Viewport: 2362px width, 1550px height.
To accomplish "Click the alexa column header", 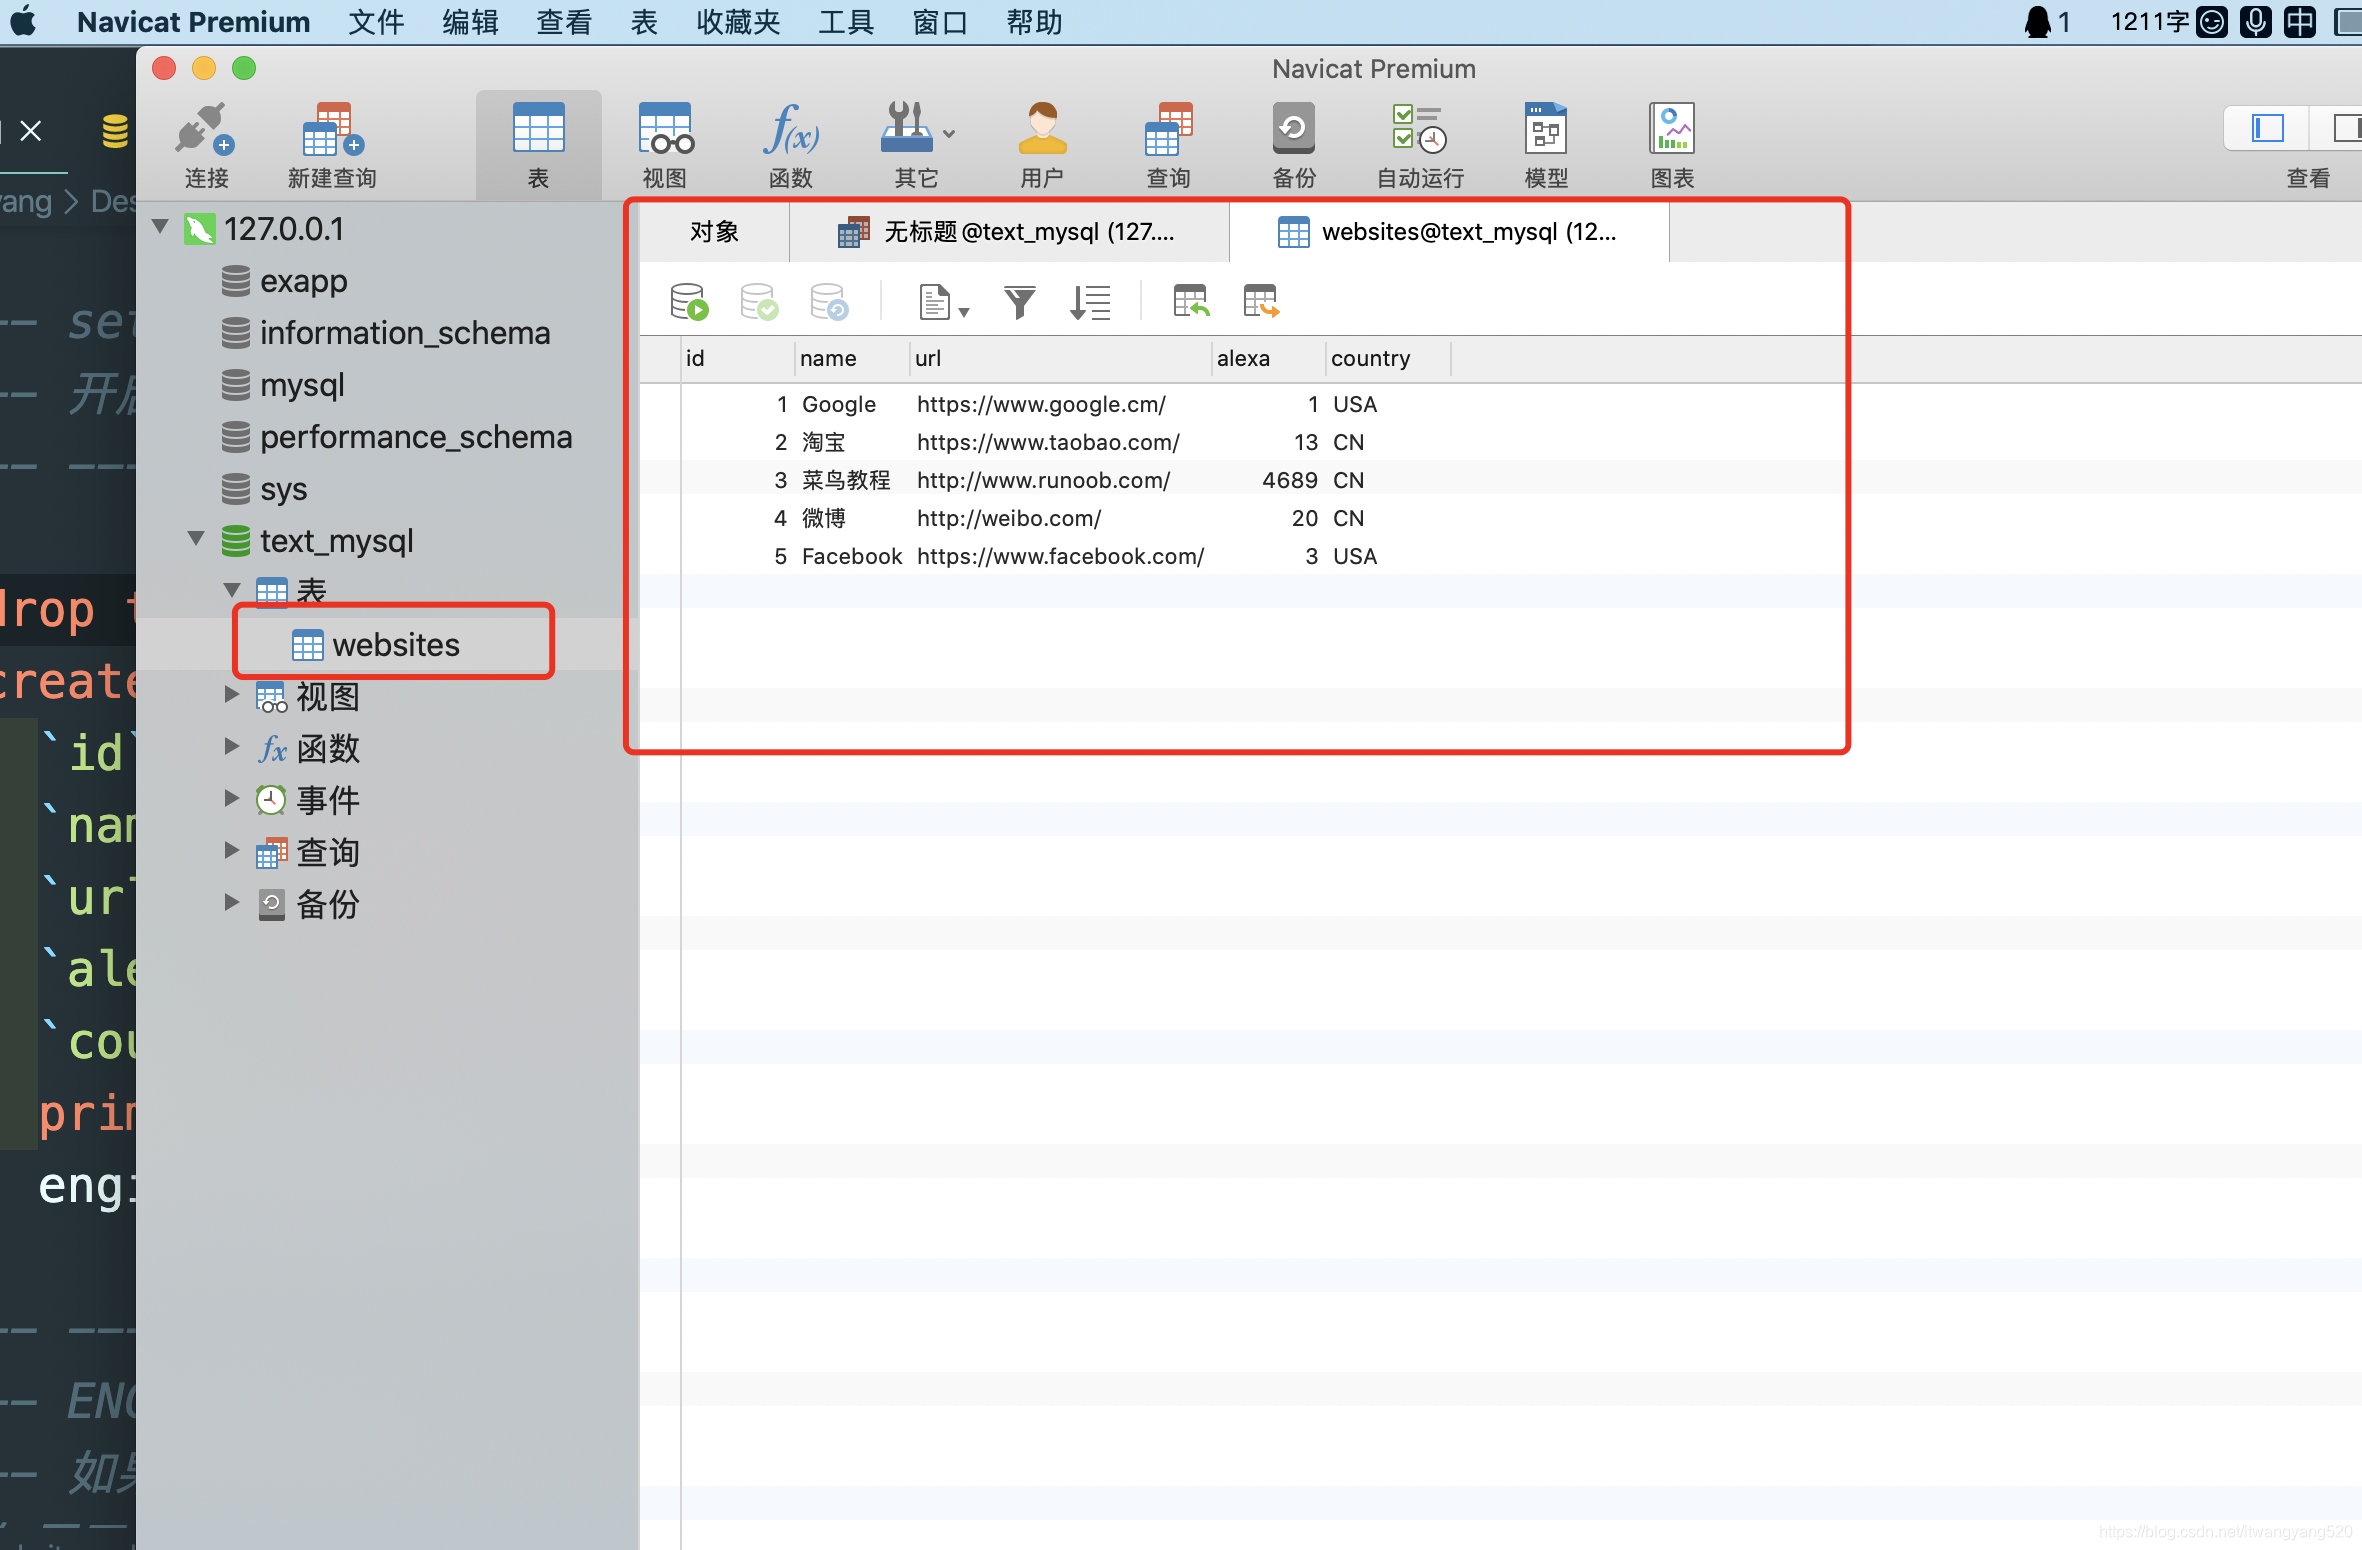I will 1268,359.
